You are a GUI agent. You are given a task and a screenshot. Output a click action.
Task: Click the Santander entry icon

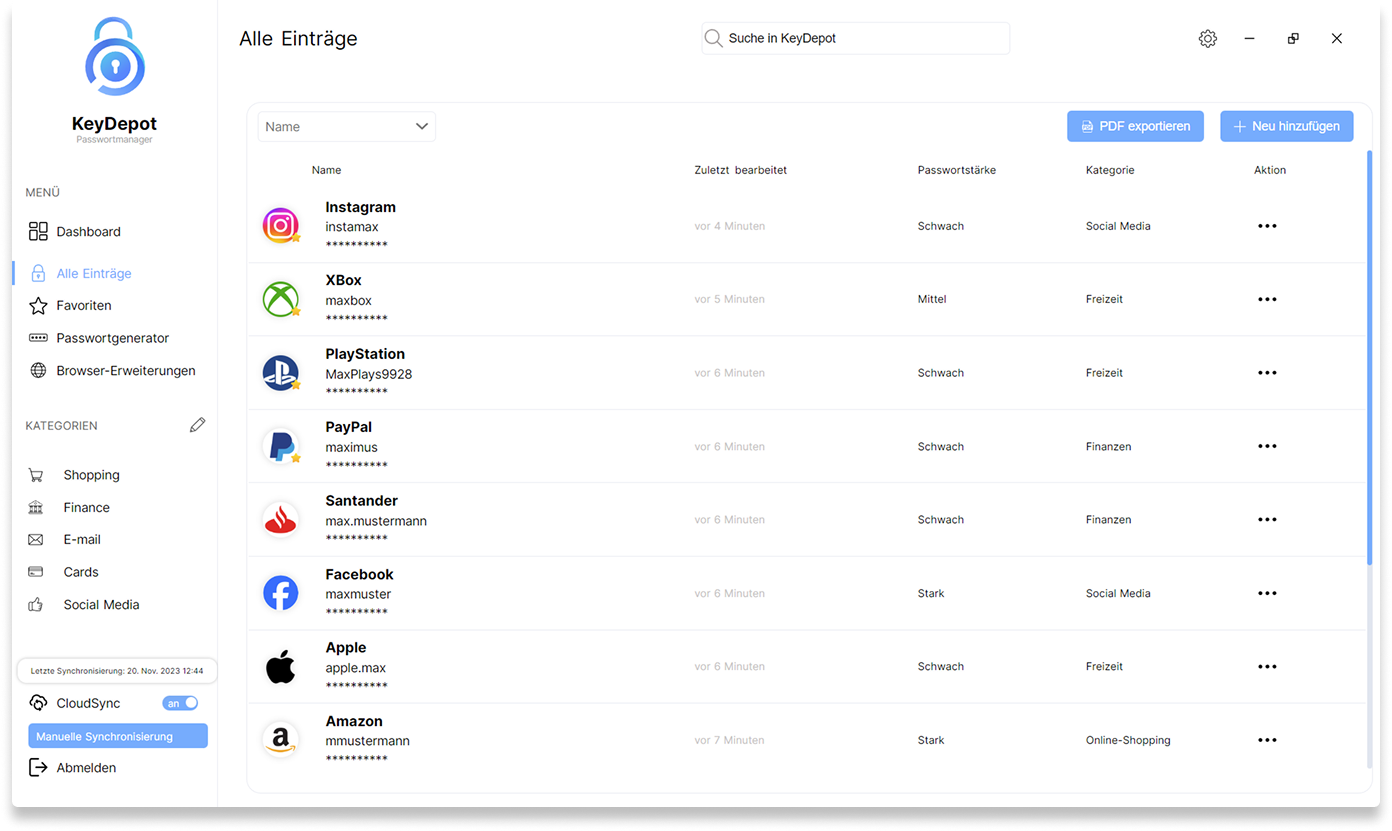pos(281,520)
